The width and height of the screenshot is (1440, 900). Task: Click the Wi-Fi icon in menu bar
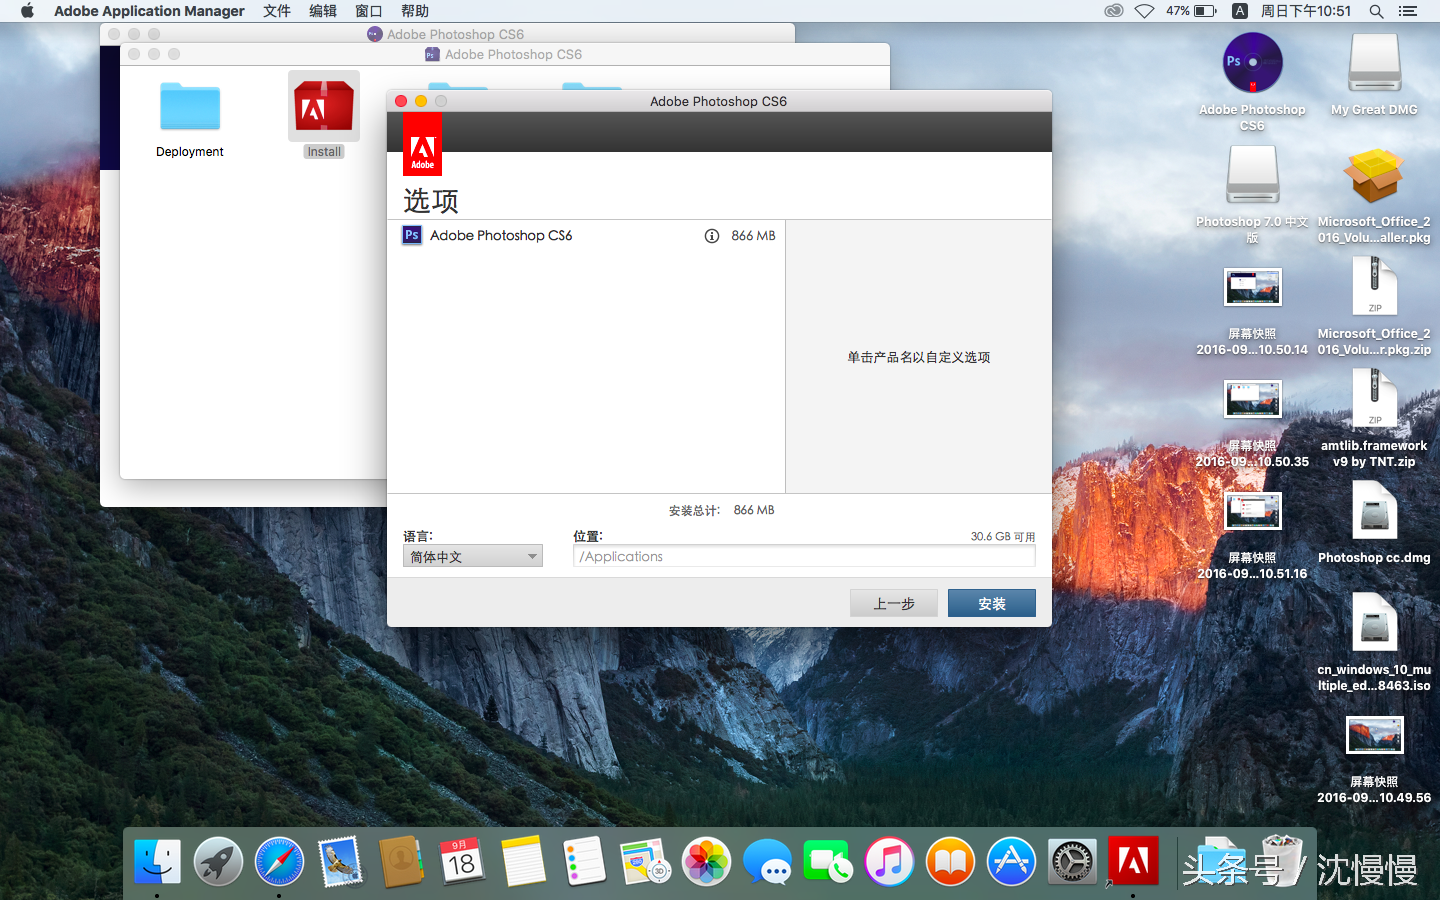(x=1144, y=11)
